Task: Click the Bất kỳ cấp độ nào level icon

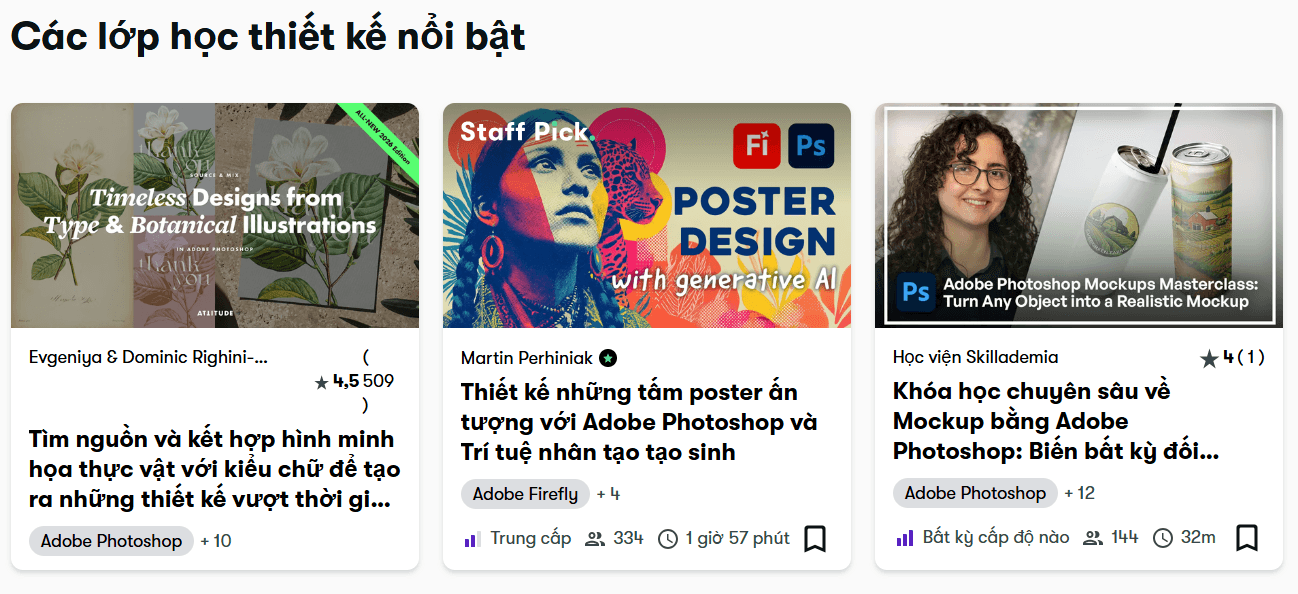Action: click(x=904, y=538)
